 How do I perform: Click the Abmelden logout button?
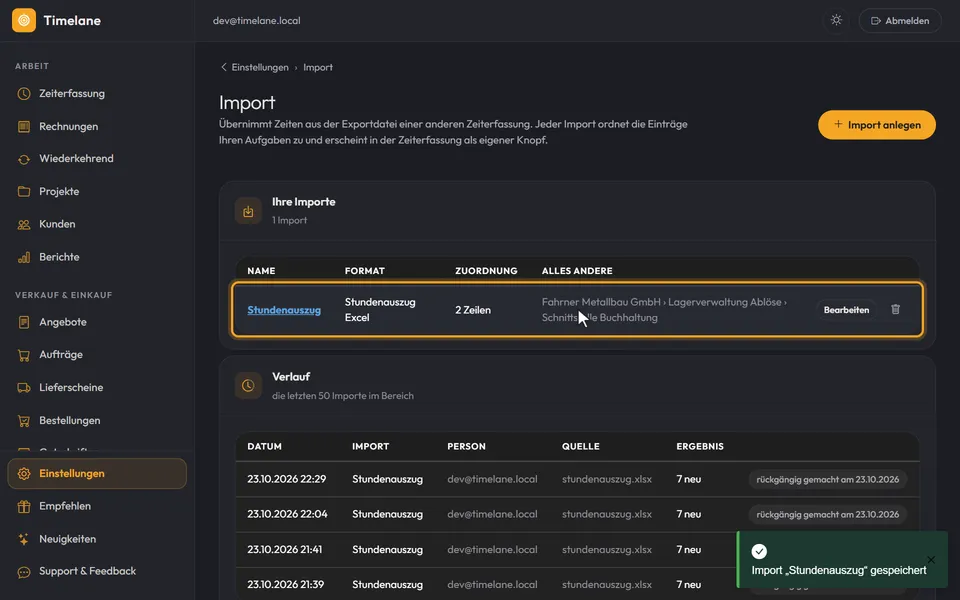(x=900, y=20)
